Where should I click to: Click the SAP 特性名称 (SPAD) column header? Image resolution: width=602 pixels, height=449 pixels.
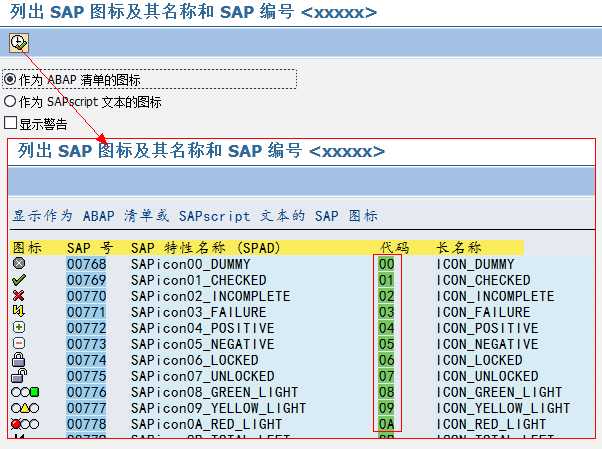point(205,248)
